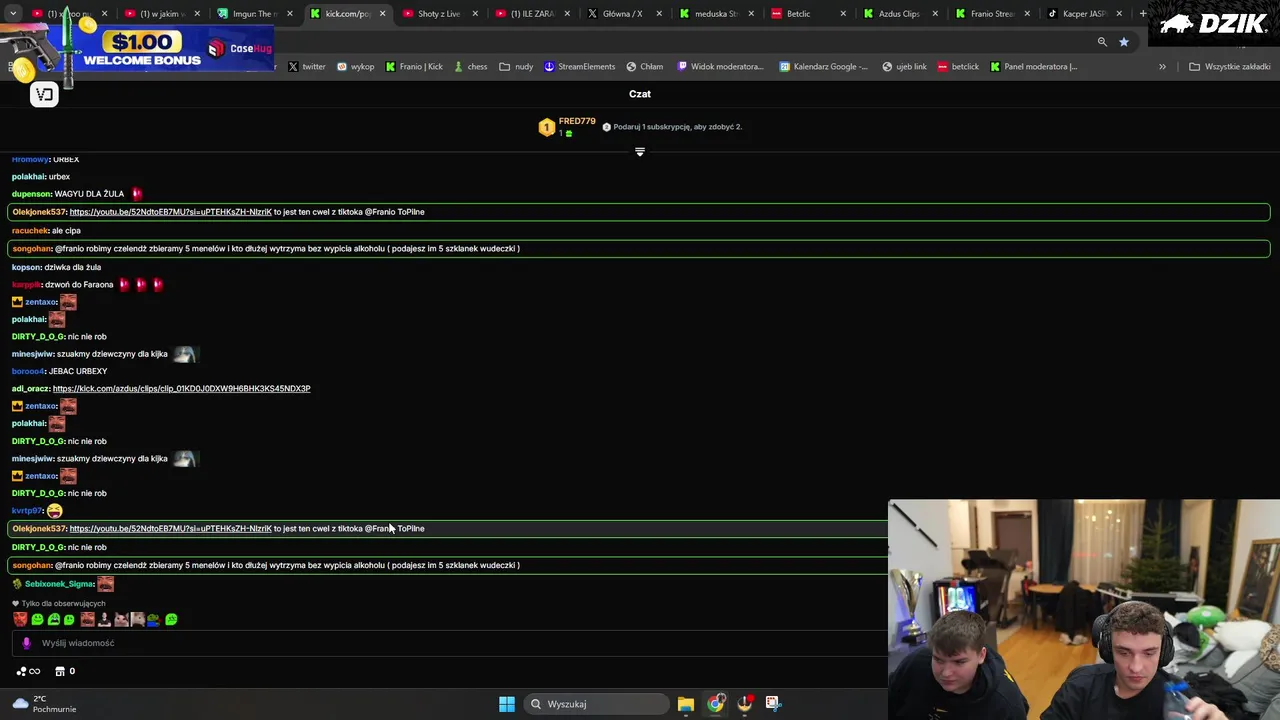1280x720 pixels.
Task: Click username 'kvrtp97' in chat
Action: [27, 511]
